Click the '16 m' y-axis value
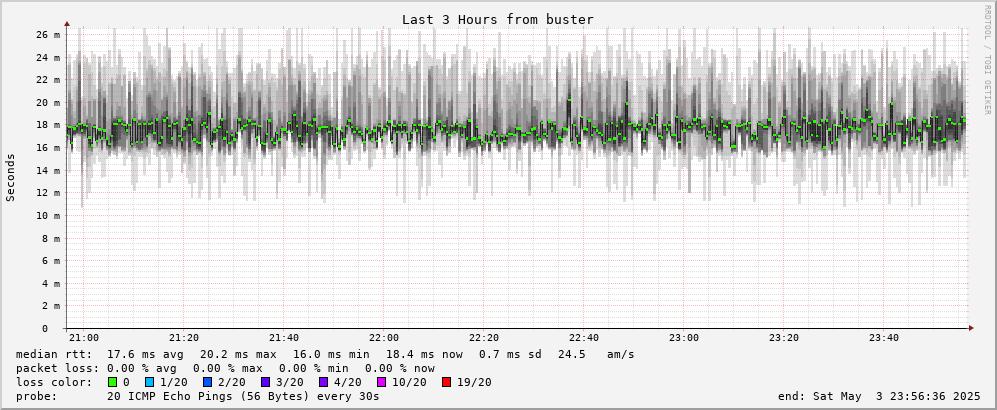Image resolution: width=997 pixels, height=410 pixels. click(x=47, y=148)
